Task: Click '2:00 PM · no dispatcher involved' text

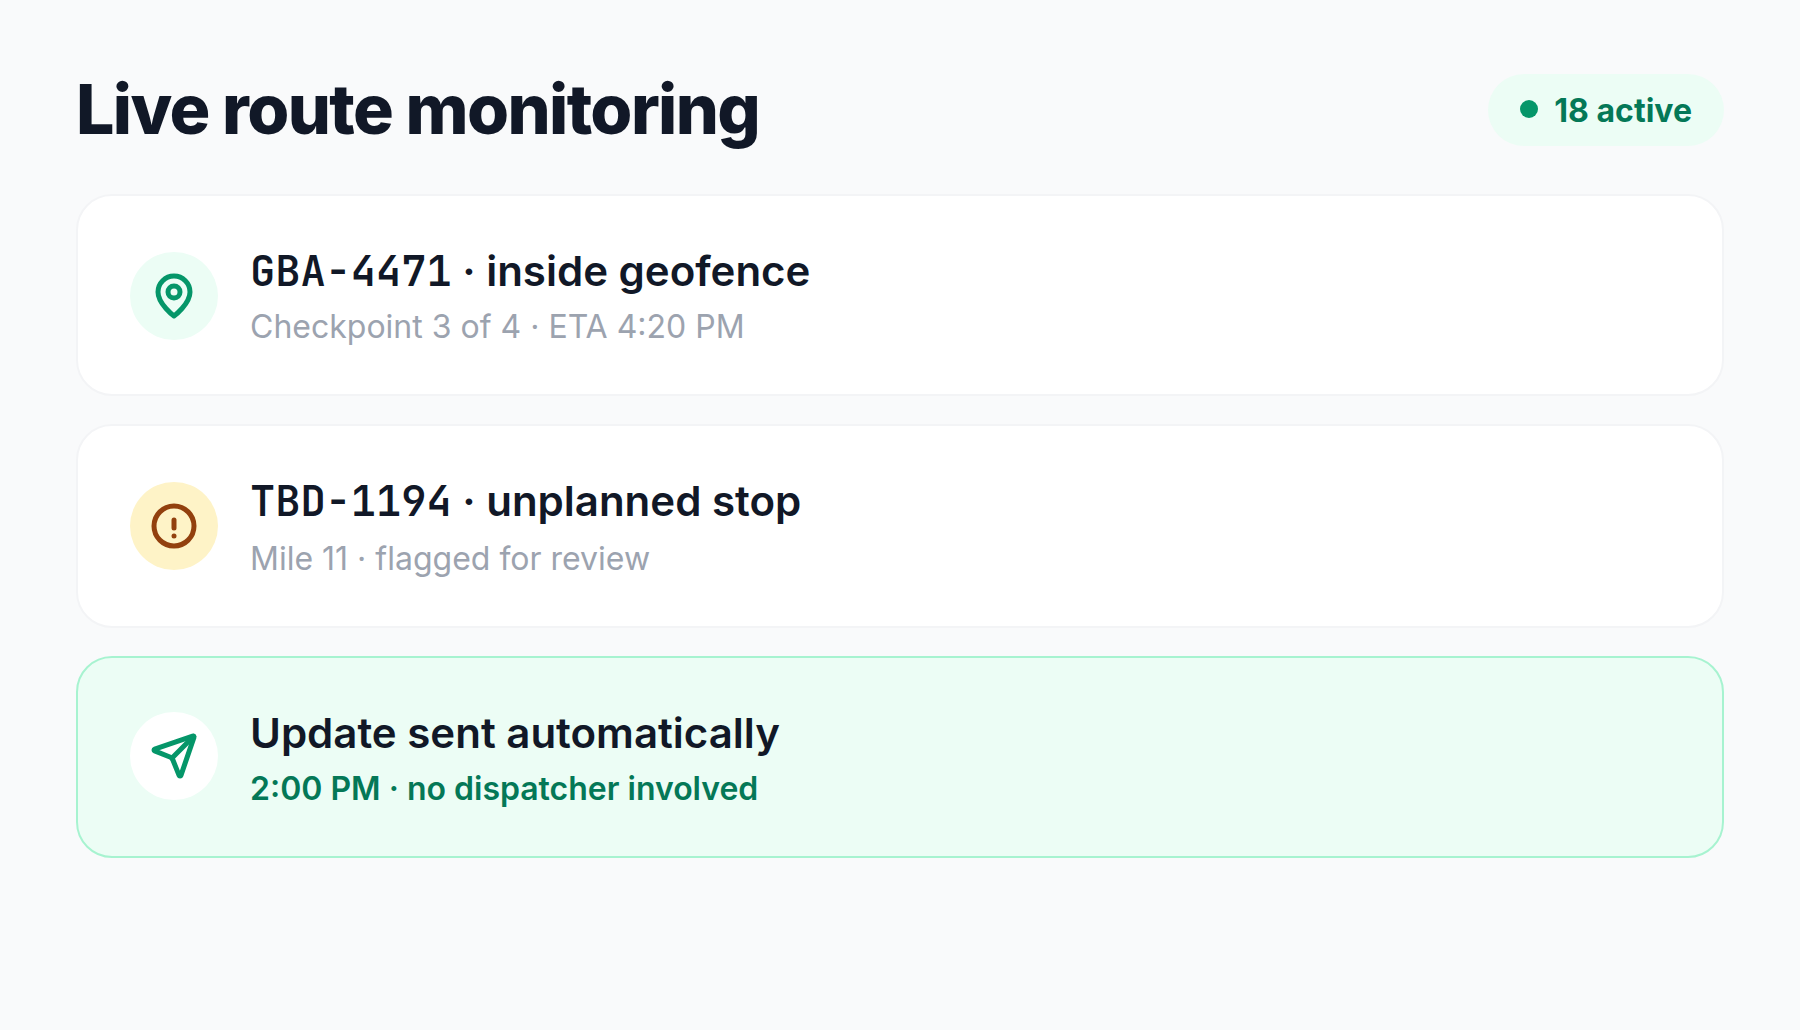Action: tap(504, 789)
